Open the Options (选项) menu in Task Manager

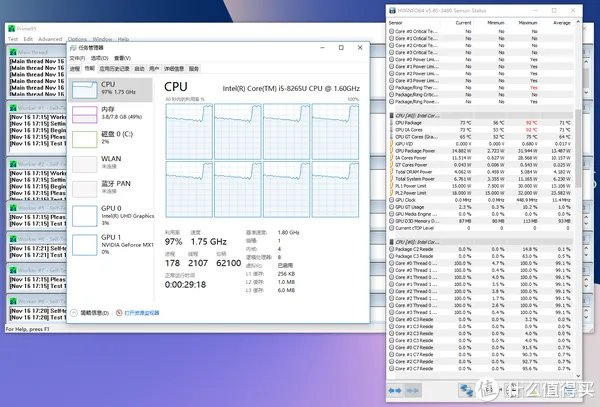(x=96, y=59)
